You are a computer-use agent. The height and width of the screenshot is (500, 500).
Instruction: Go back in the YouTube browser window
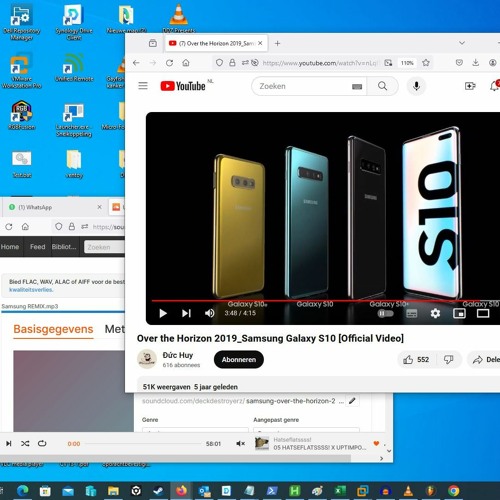click(x=136, y=63)
